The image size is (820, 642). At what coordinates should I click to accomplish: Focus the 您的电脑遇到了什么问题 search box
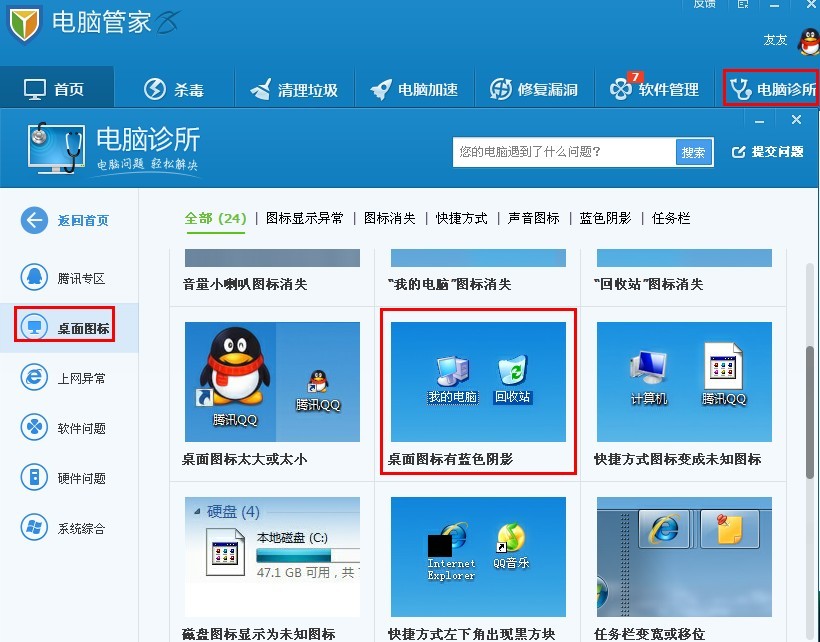click(564, 152)
